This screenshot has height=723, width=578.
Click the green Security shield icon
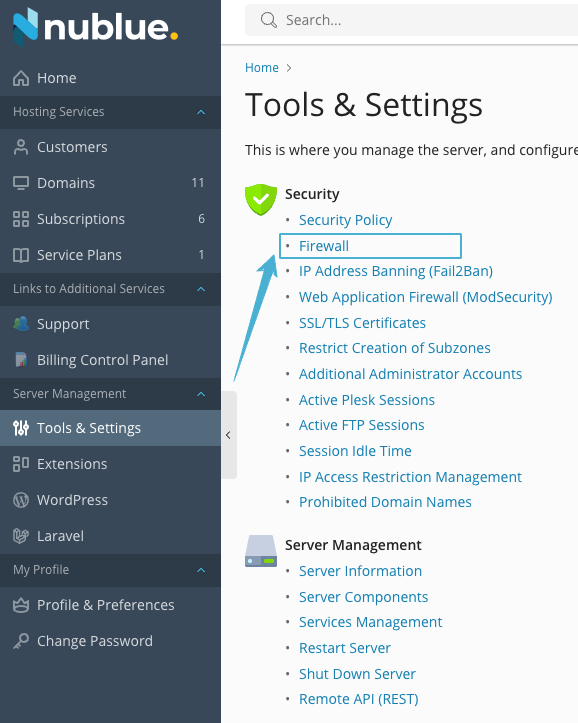coord(261,199)
